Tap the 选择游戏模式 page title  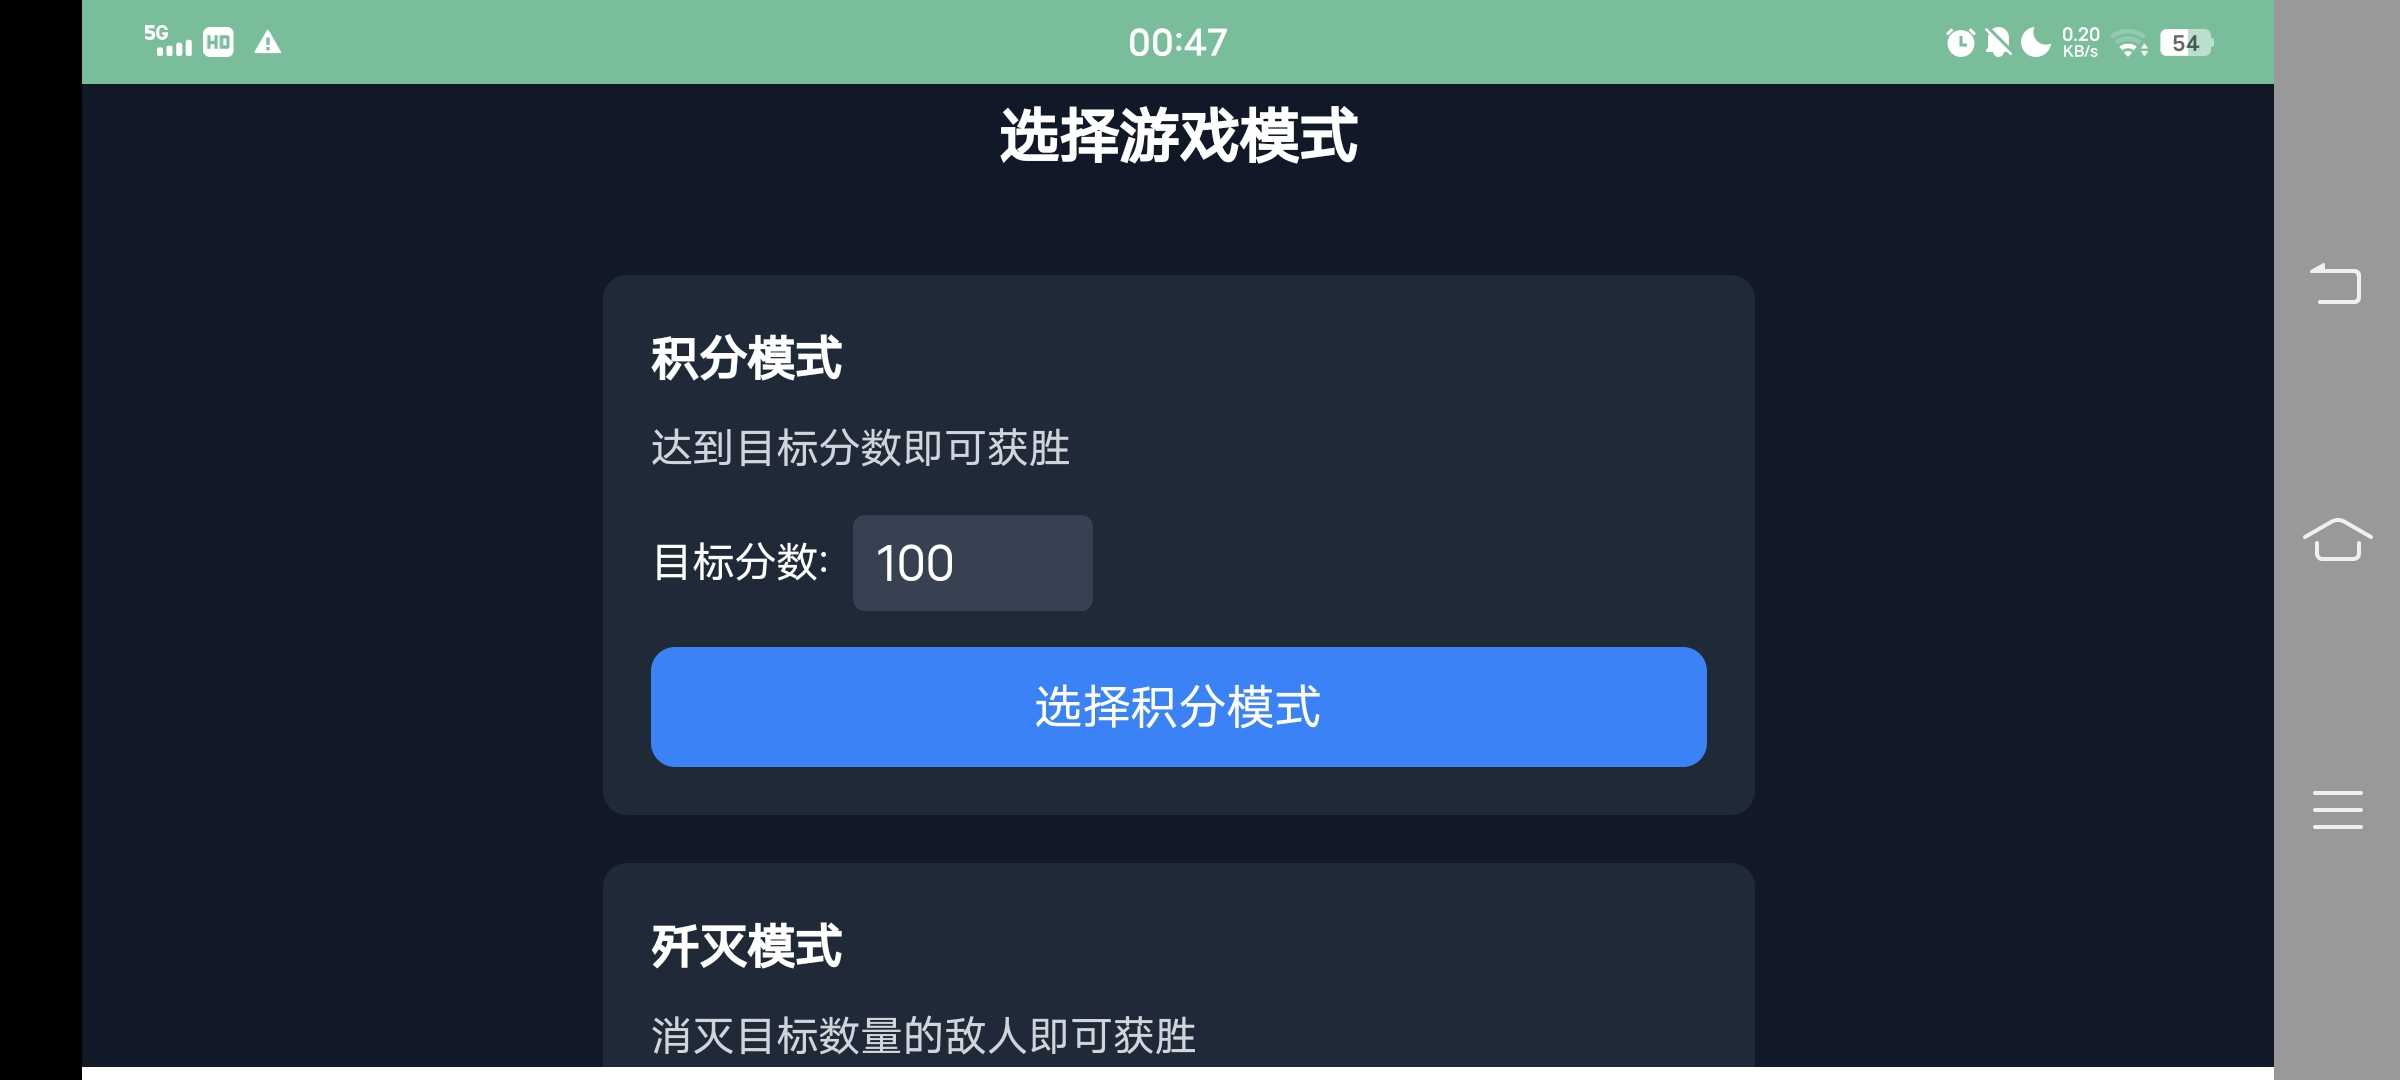(1178, 136)
